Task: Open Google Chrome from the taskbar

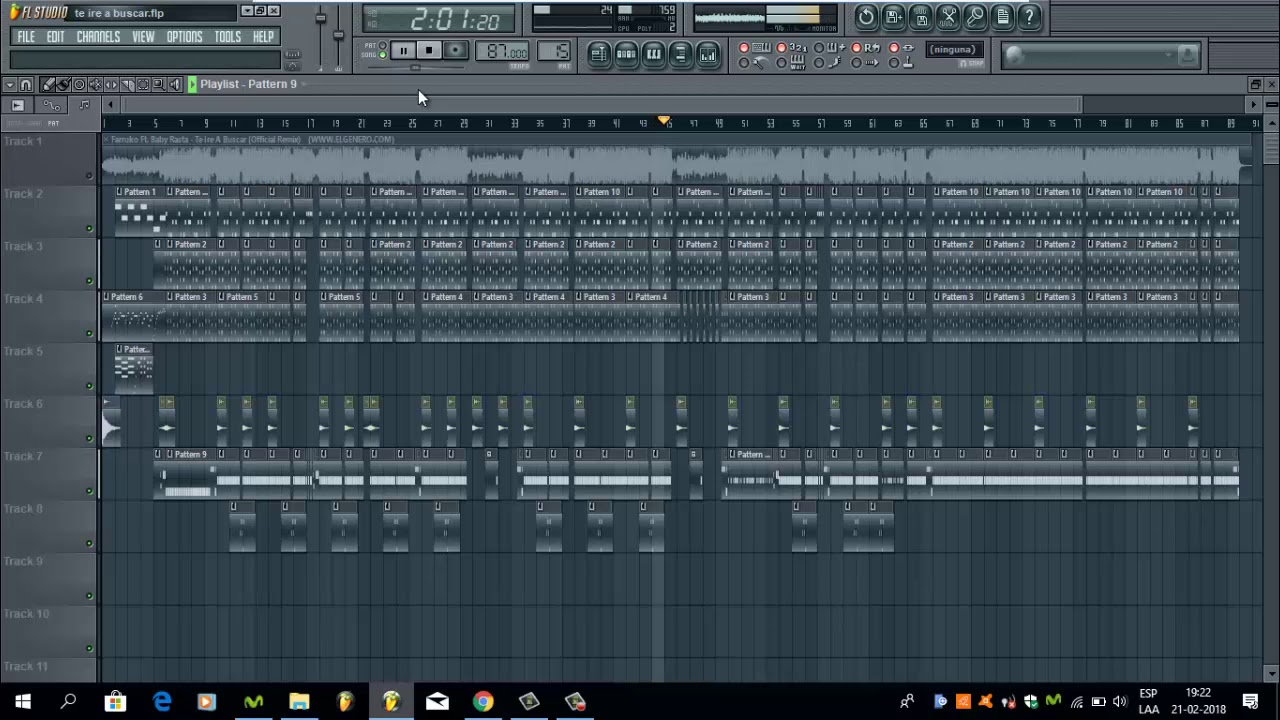Action: (483, 701)
